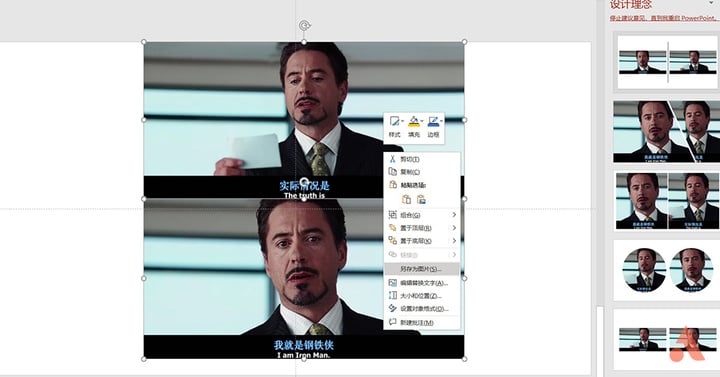Click the Copy (复制) icon

click(x=392, y=172)
